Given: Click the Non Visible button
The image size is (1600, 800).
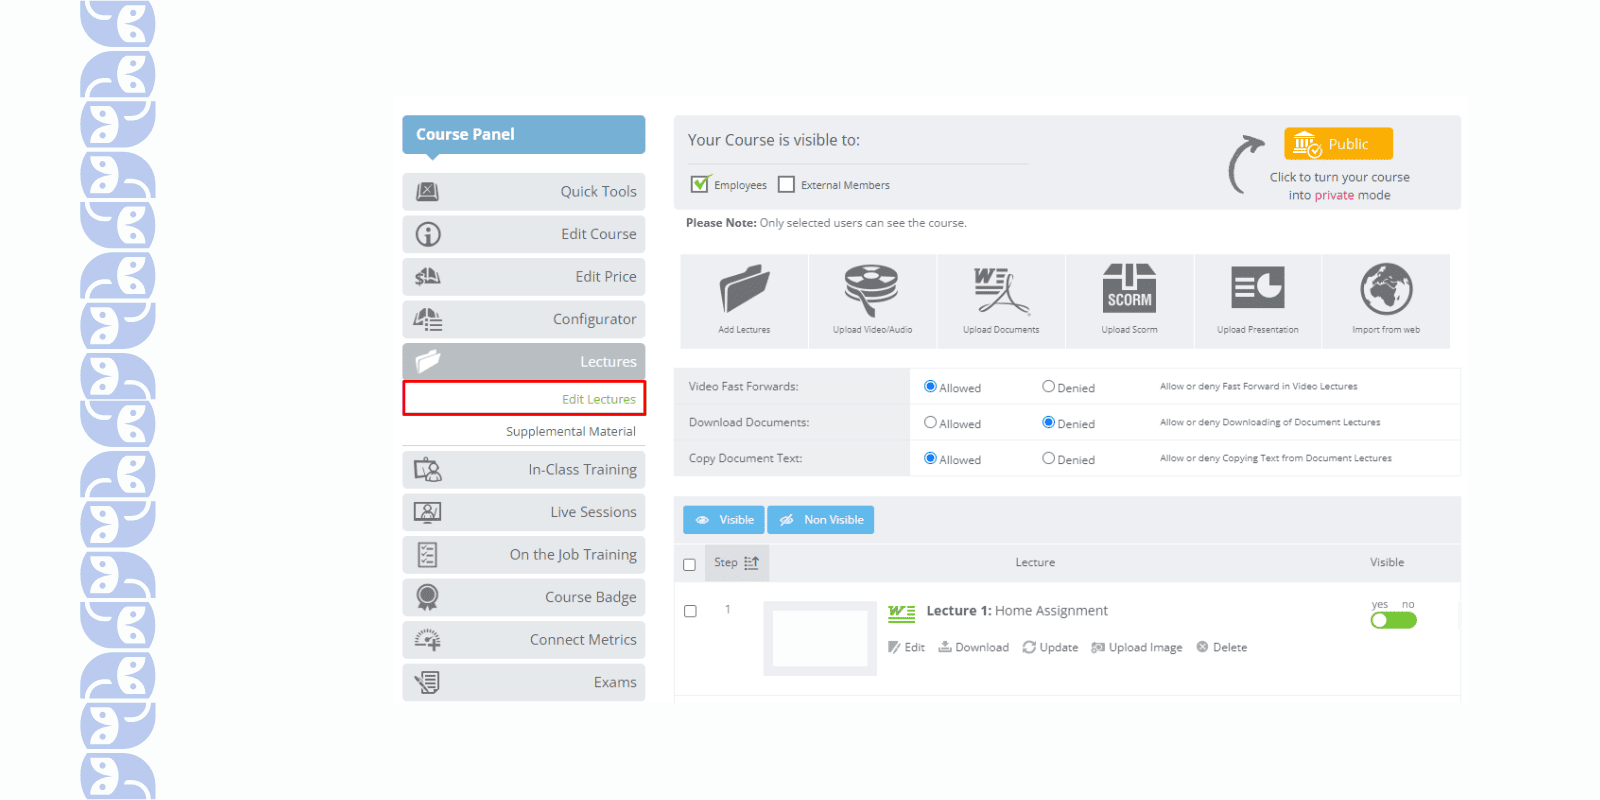Looking at the screenshot, I should [821, 520].
